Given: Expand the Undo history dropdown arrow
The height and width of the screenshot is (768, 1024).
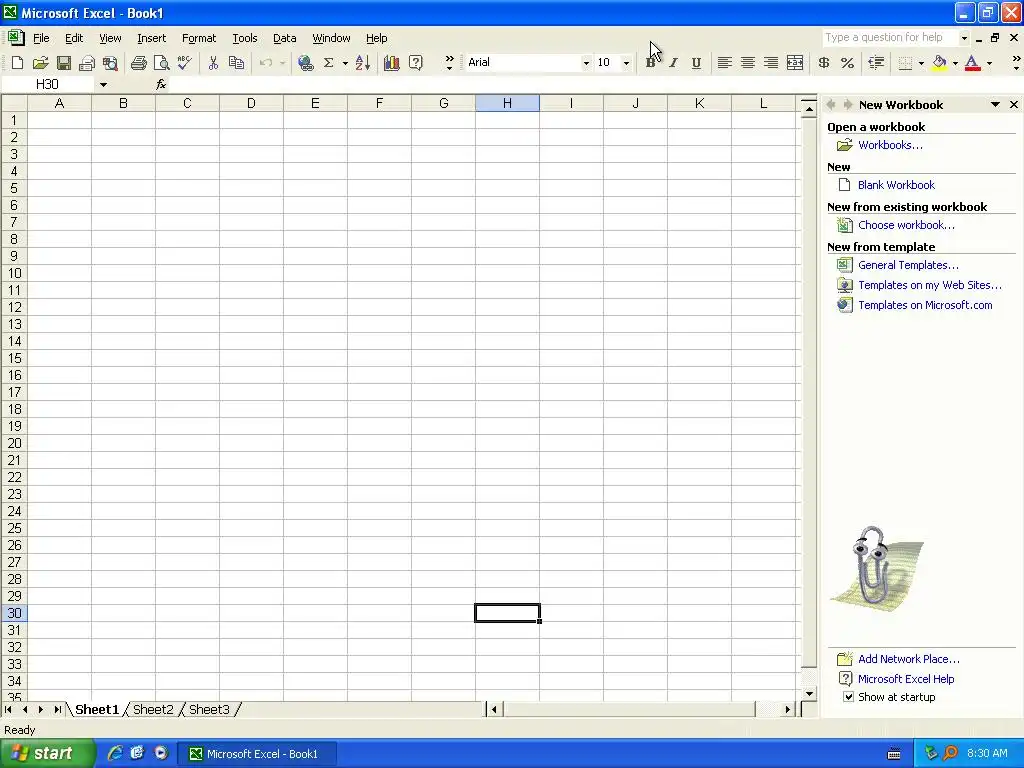Looking at the screenshot, I should [x=282, y=63].
